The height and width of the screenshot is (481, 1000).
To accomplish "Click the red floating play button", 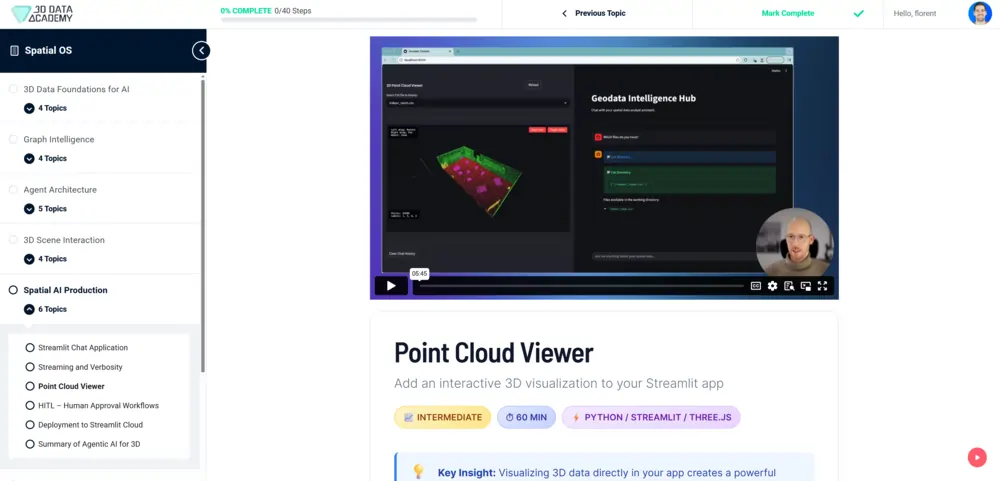I will click(x=976, y=457).
